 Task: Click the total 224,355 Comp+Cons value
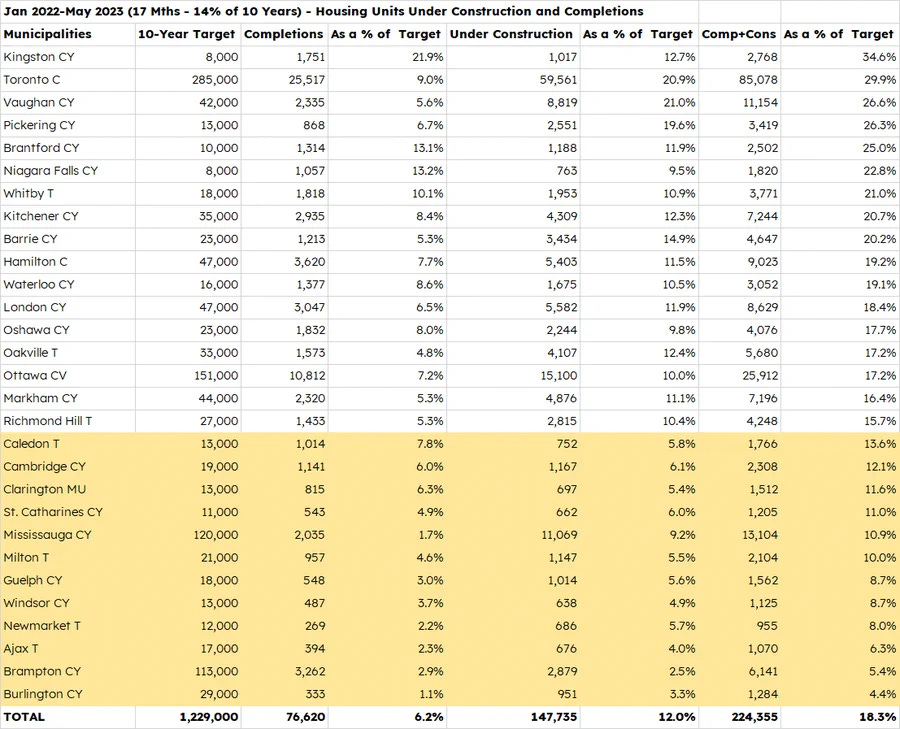pos(755,717)
